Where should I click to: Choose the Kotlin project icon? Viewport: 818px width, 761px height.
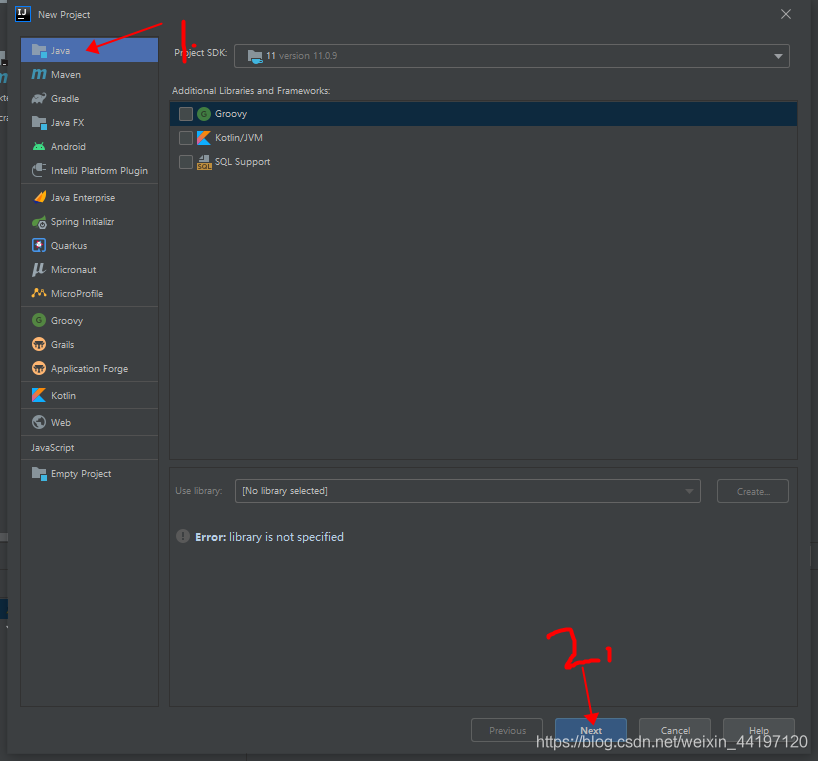39,396
